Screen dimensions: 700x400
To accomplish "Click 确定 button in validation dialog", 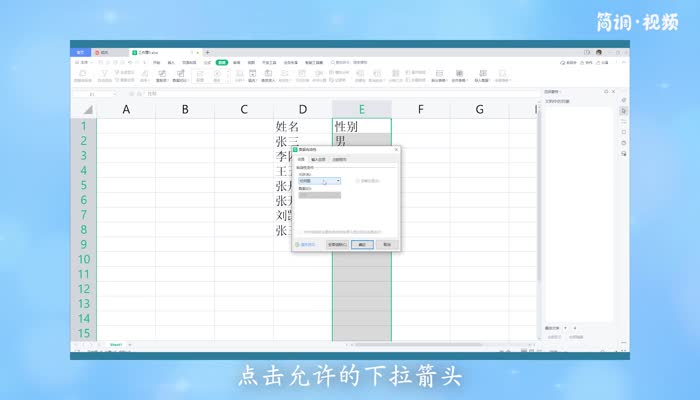I will (362, 243).
